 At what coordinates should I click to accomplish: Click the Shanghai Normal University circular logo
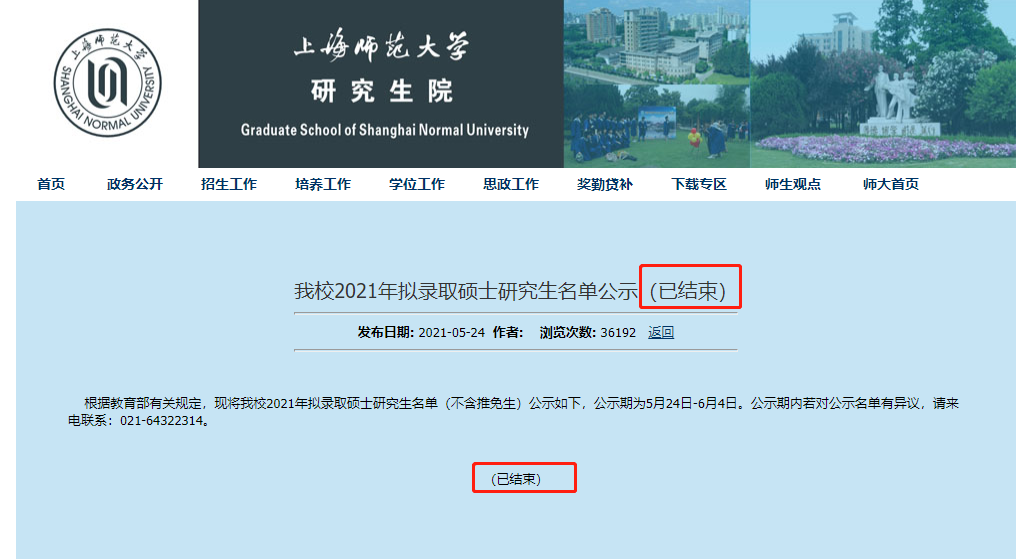coord(107,83)
